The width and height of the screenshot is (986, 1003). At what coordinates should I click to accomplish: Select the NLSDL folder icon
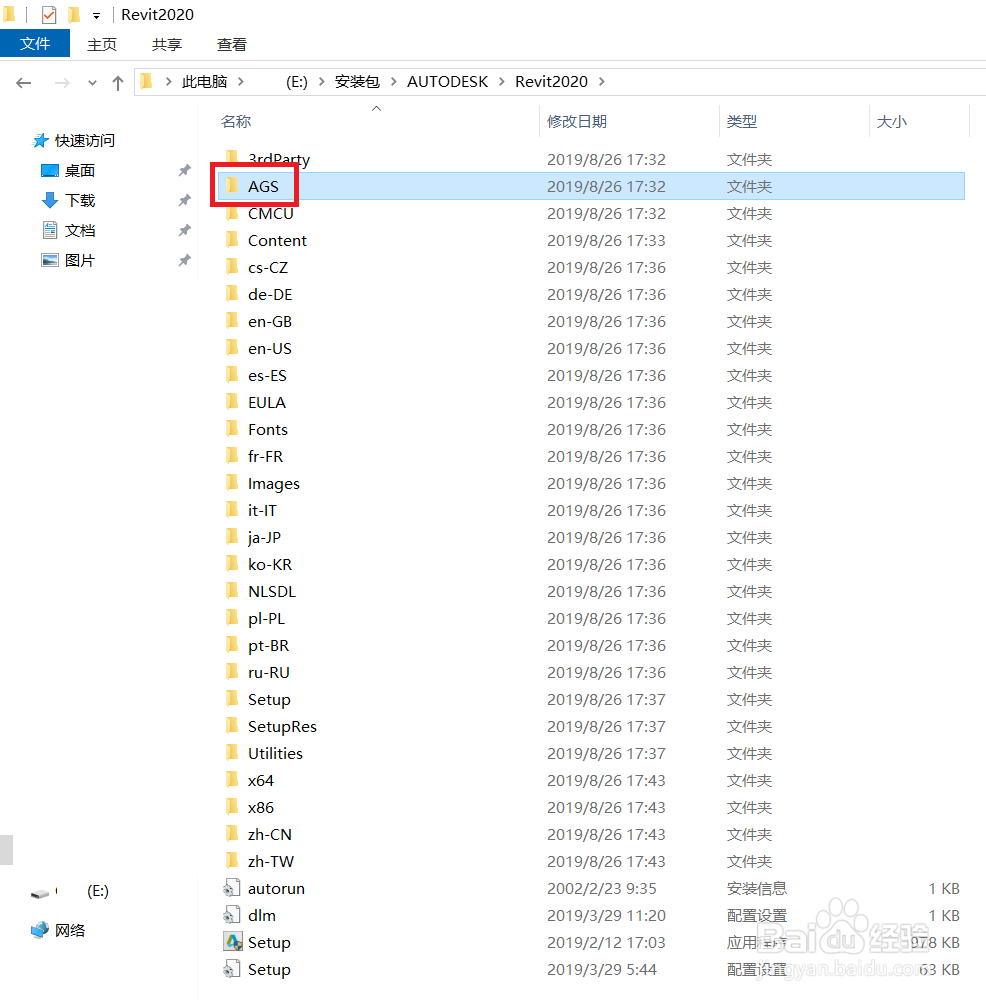pos(232,591)
